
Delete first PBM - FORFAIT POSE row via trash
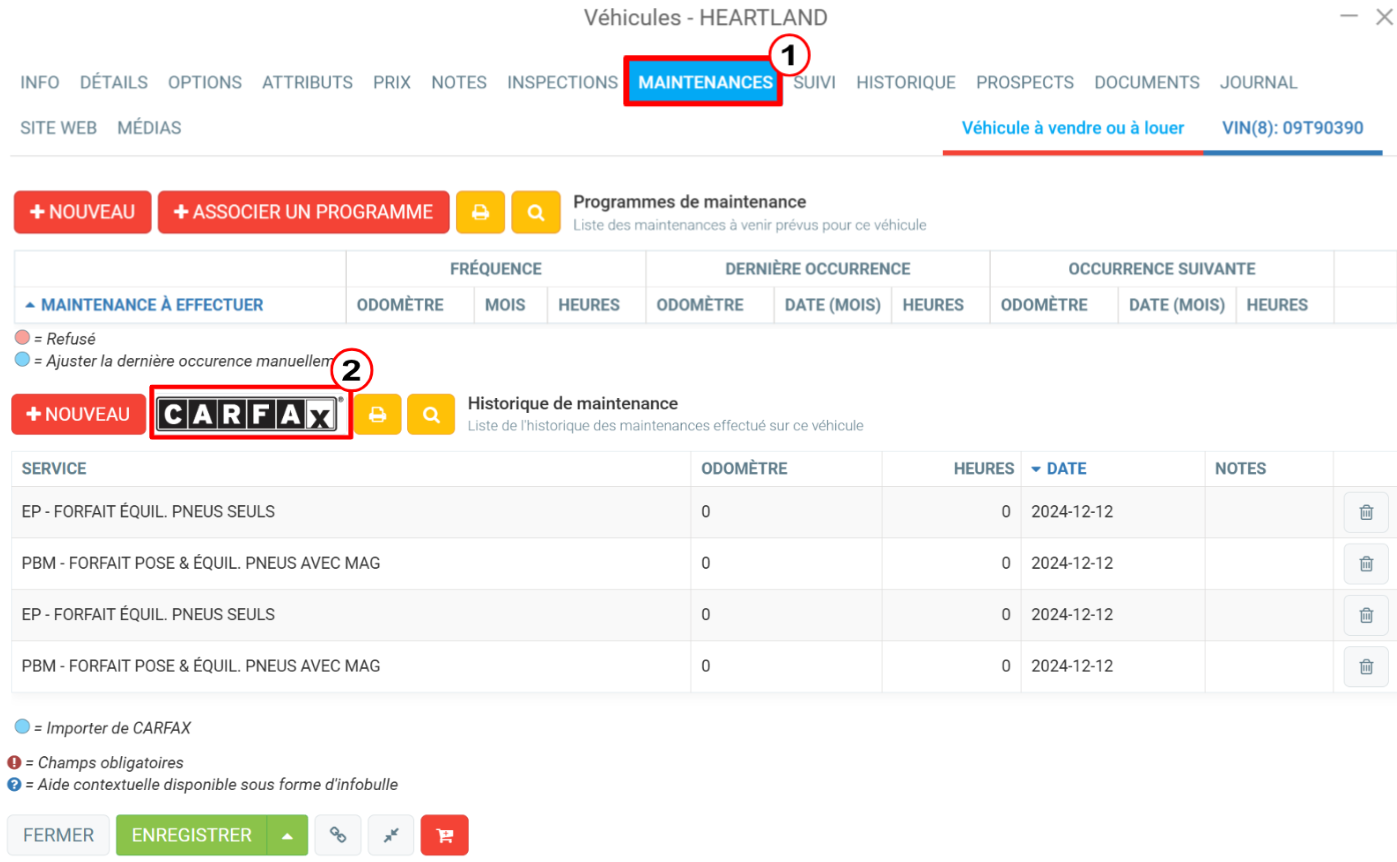click(1366, 563)
